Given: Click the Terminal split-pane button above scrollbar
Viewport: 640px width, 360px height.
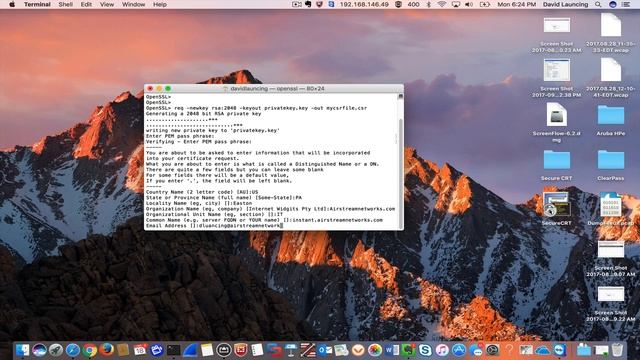Looking at the screenshot, I should coord(400,96).
